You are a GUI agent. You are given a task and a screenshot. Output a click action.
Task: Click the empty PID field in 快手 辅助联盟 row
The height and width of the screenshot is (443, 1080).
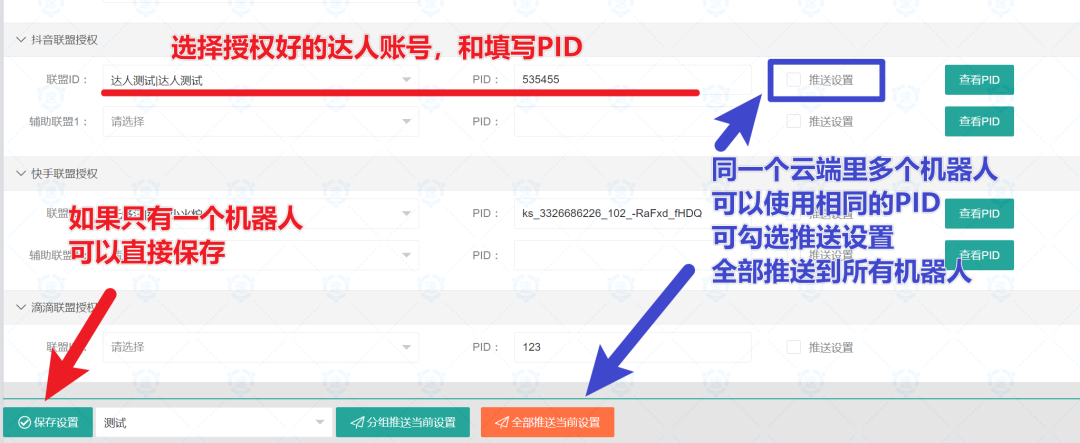(632, 255)
